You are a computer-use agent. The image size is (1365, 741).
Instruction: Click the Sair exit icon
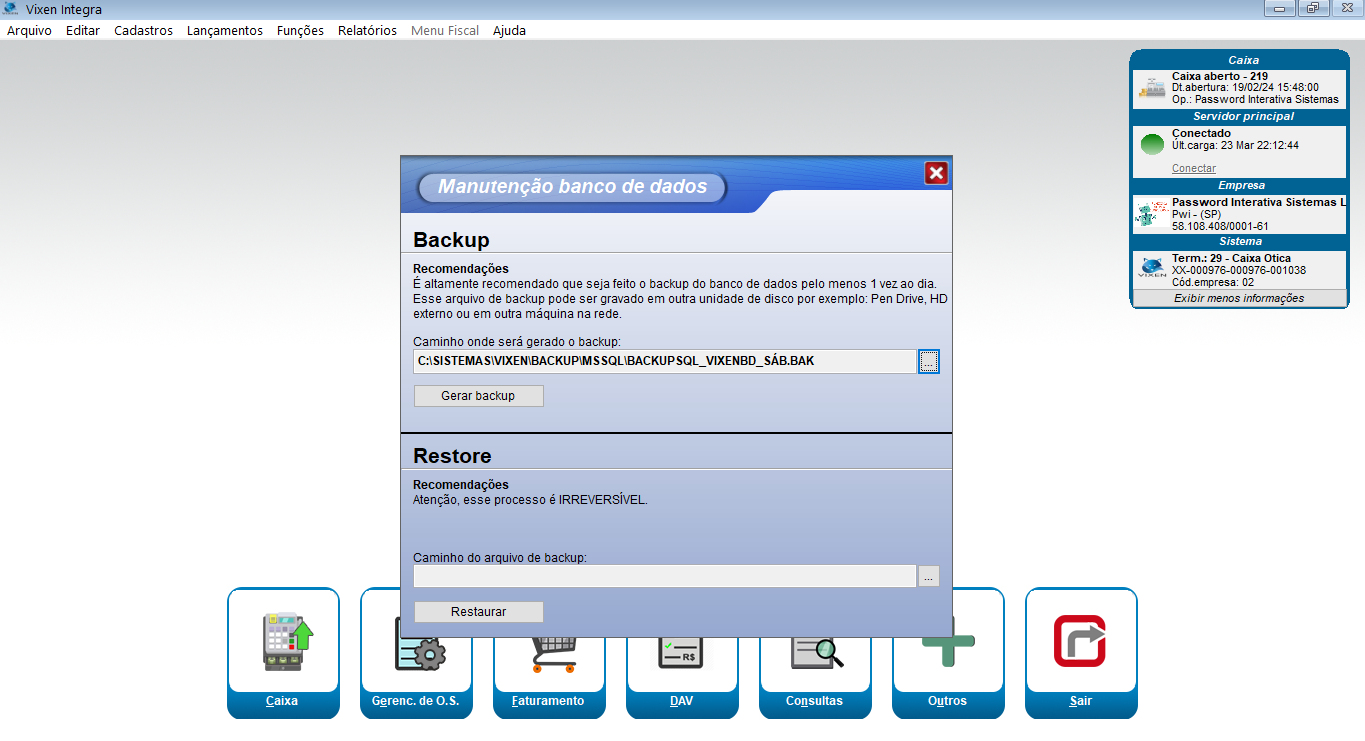(1080, 640)
